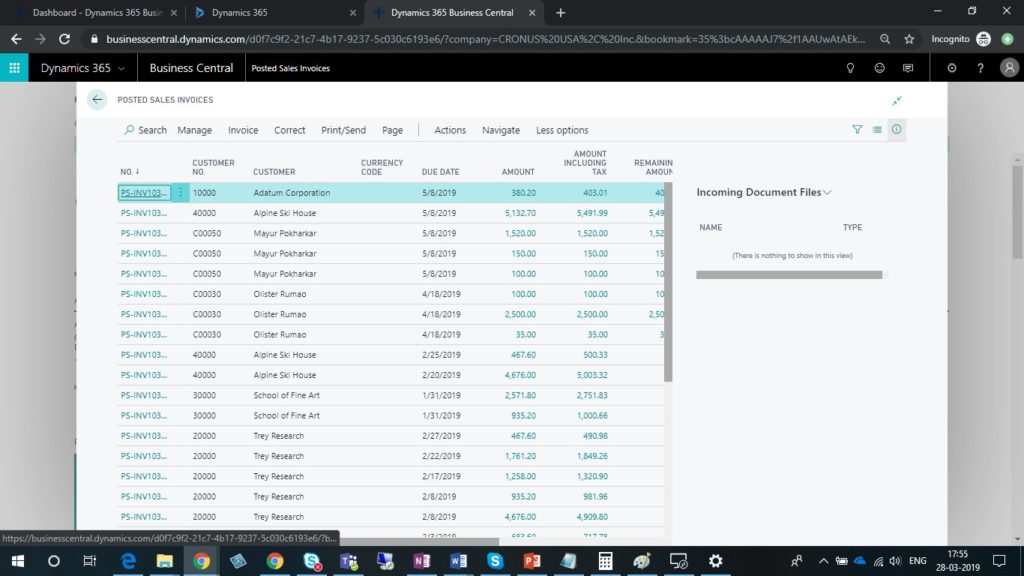Sort by the No. column header
This screenshot has width=1024, height=576.
pos(129,172)
